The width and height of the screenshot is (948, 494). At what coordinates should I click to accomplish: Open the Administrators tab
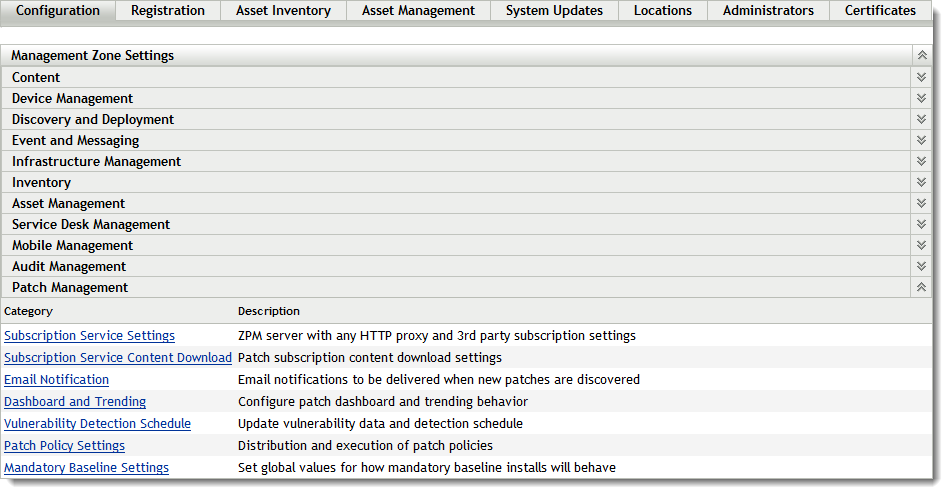768,11
